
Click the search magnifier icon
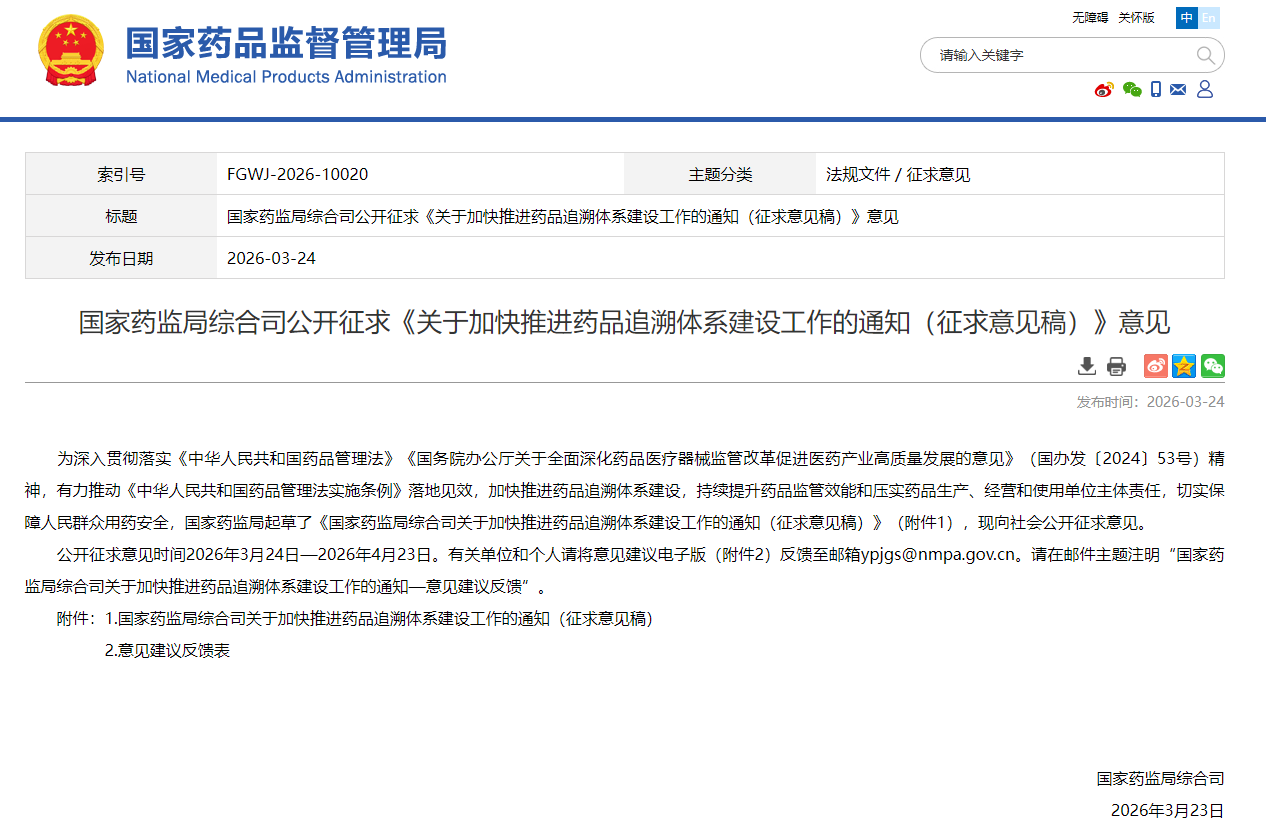click(1205, 55)
